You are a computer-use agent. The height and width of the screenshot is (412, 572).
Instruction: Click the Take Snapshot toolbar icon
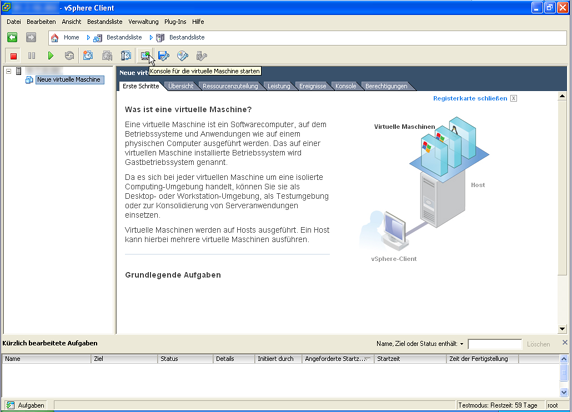click(x=88, y=56)
